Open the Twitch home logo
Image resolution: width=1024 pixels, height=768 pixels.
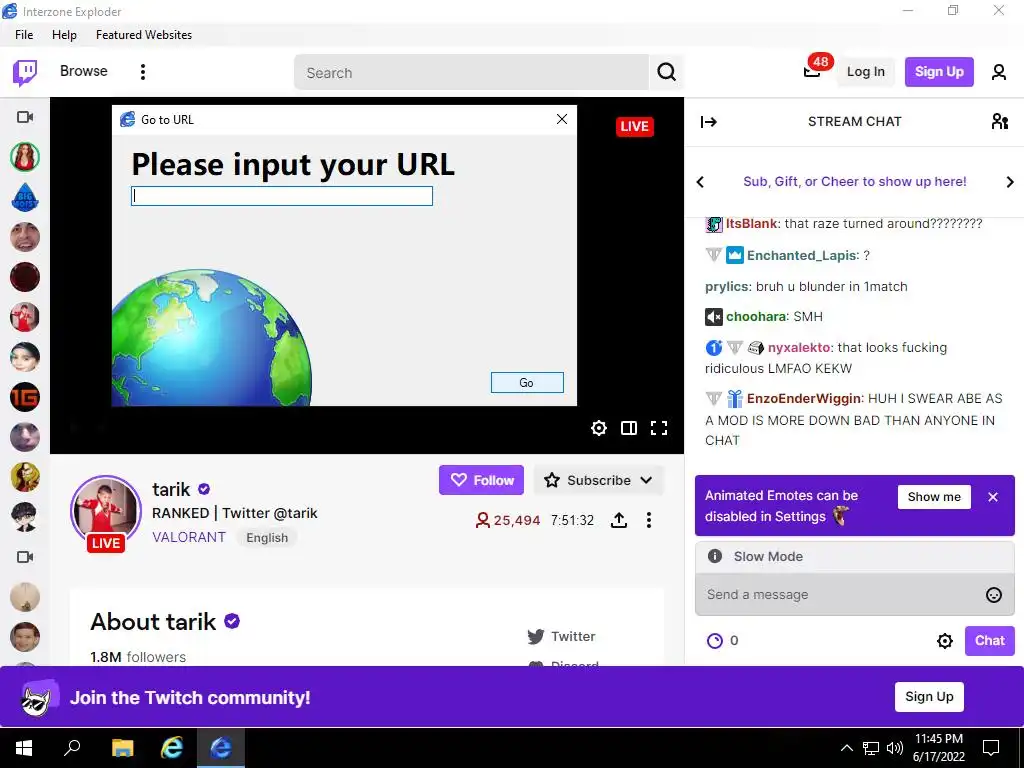(x=25, y=72)
